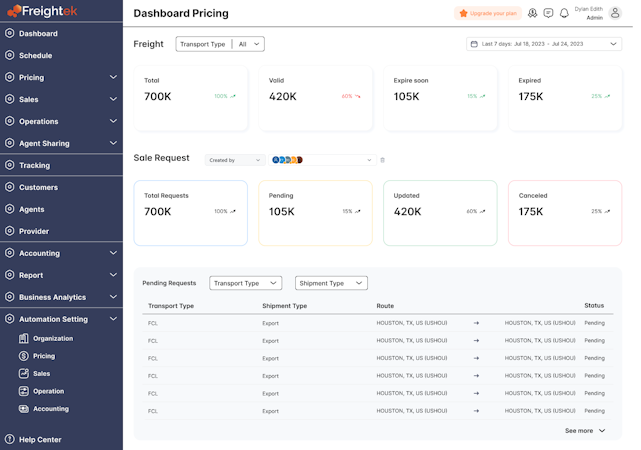Go to Schedule in the sidebar
Viewport: 641px width, 450px height.
pyautogui.click(x=35, y=55)
